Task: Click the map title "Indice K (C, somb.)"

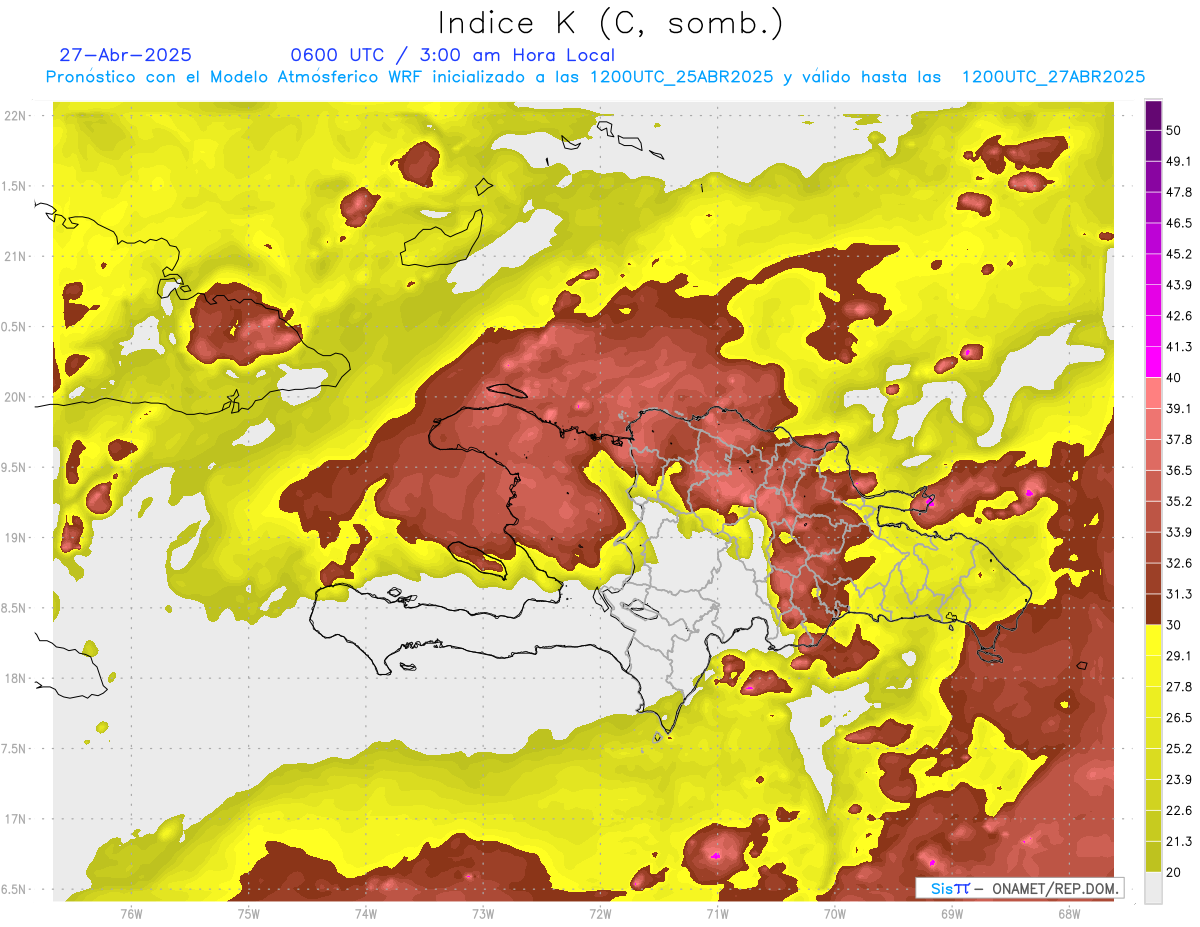Action: [610, 23]
